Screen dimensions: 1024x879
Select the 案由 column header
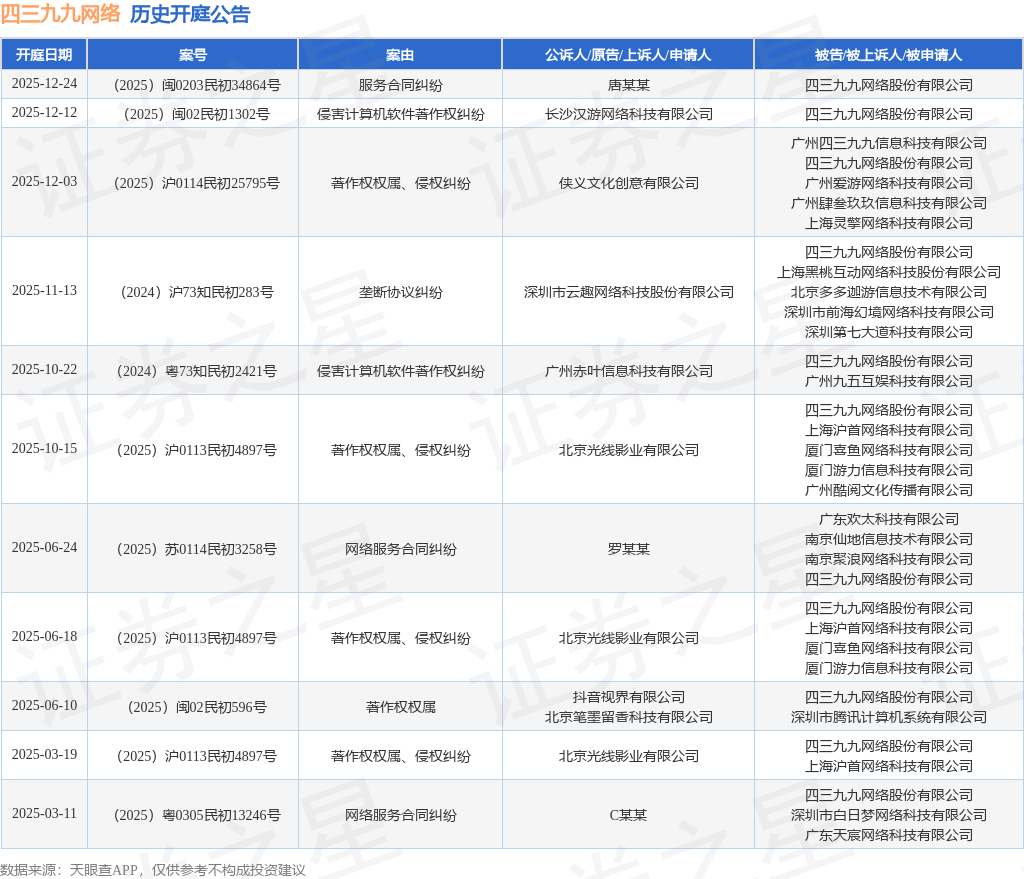(x=400, y=55)
